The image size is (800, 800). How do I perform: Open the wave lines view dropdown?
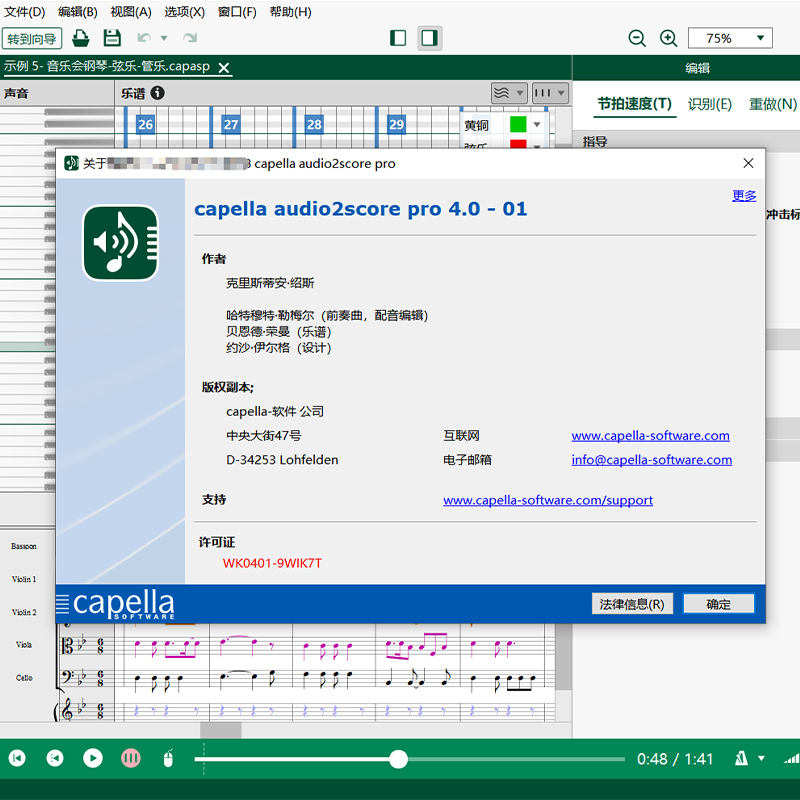coord(509,93)
